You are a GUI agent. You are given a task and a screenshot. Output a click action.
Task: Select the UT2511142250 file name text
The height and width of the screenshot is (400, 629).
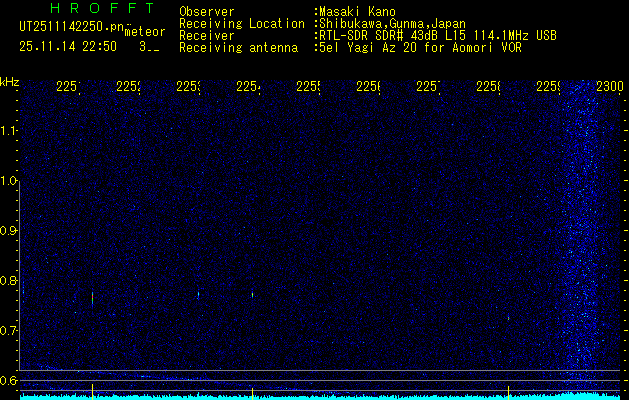tap(72, 27)
